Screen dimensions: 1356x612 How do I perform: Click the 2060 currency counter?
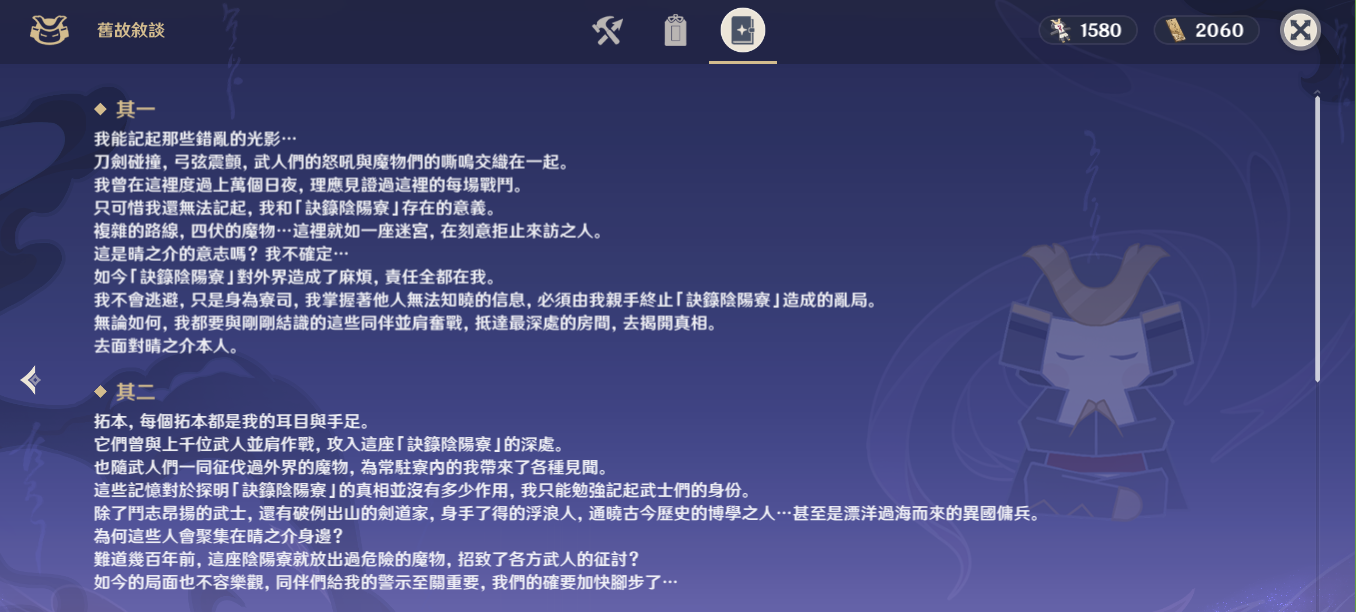[1207, 30]
